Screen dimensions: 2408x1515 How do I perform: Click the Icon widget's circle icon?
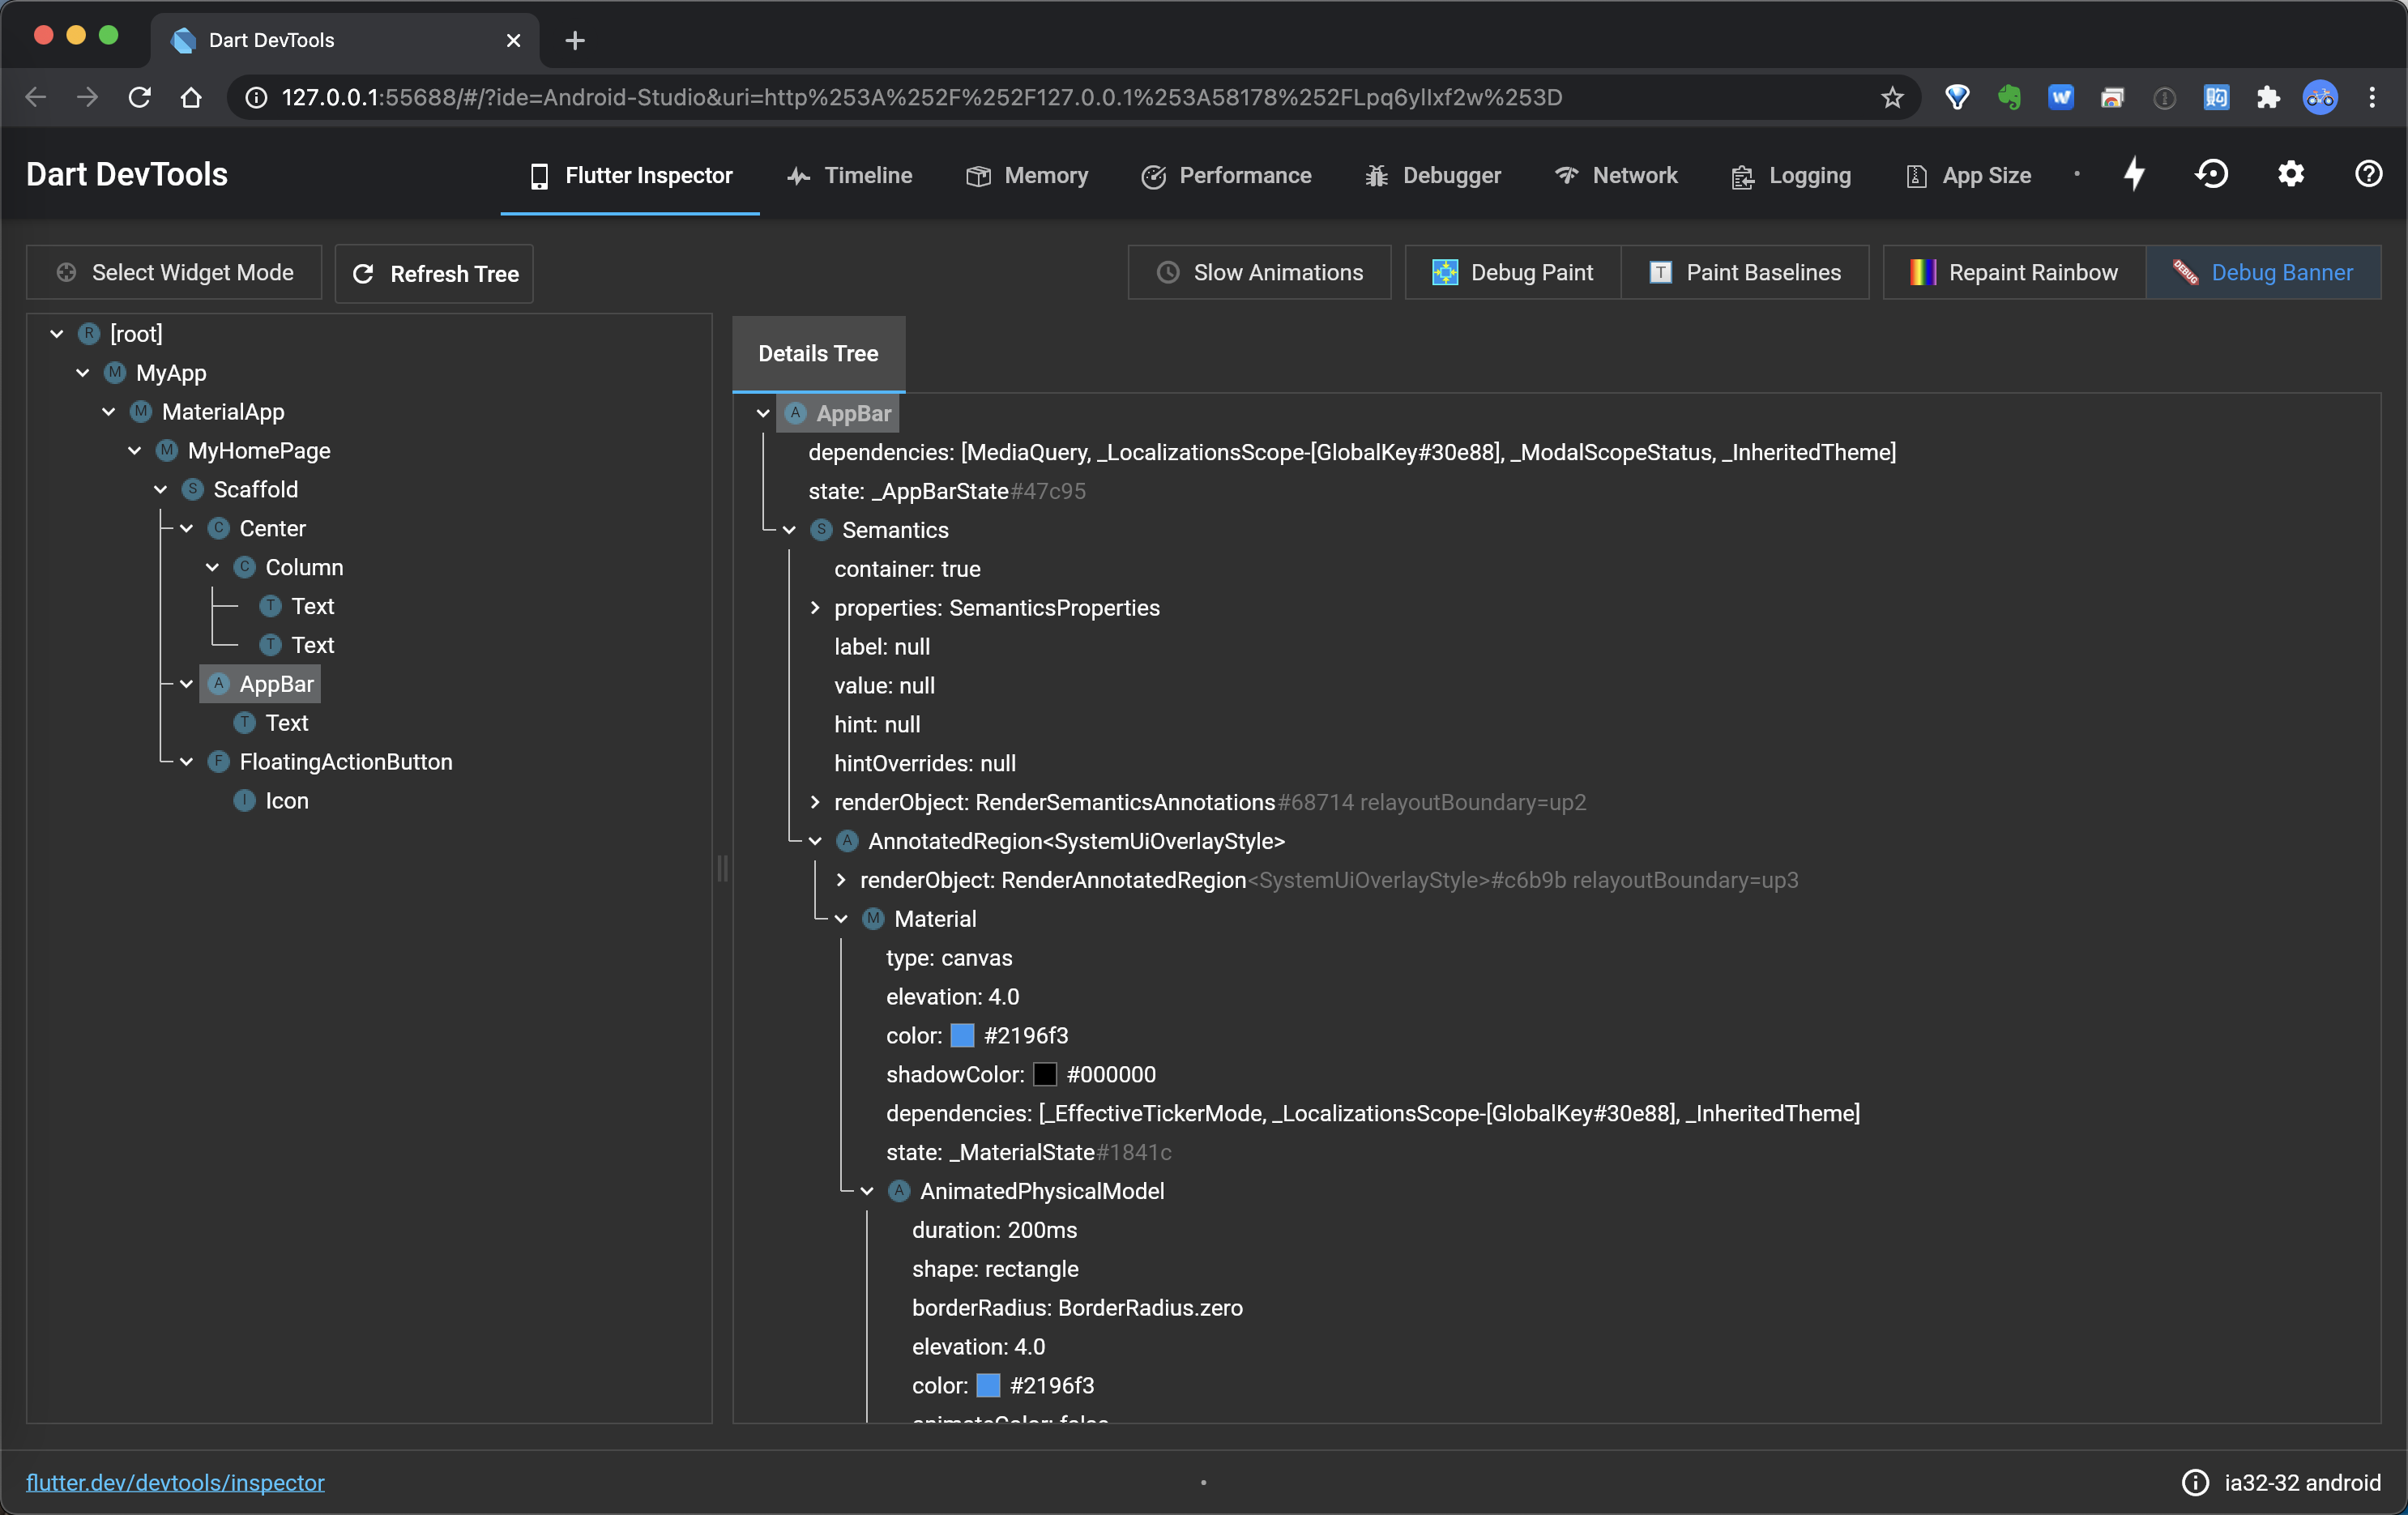pos(245,800)
